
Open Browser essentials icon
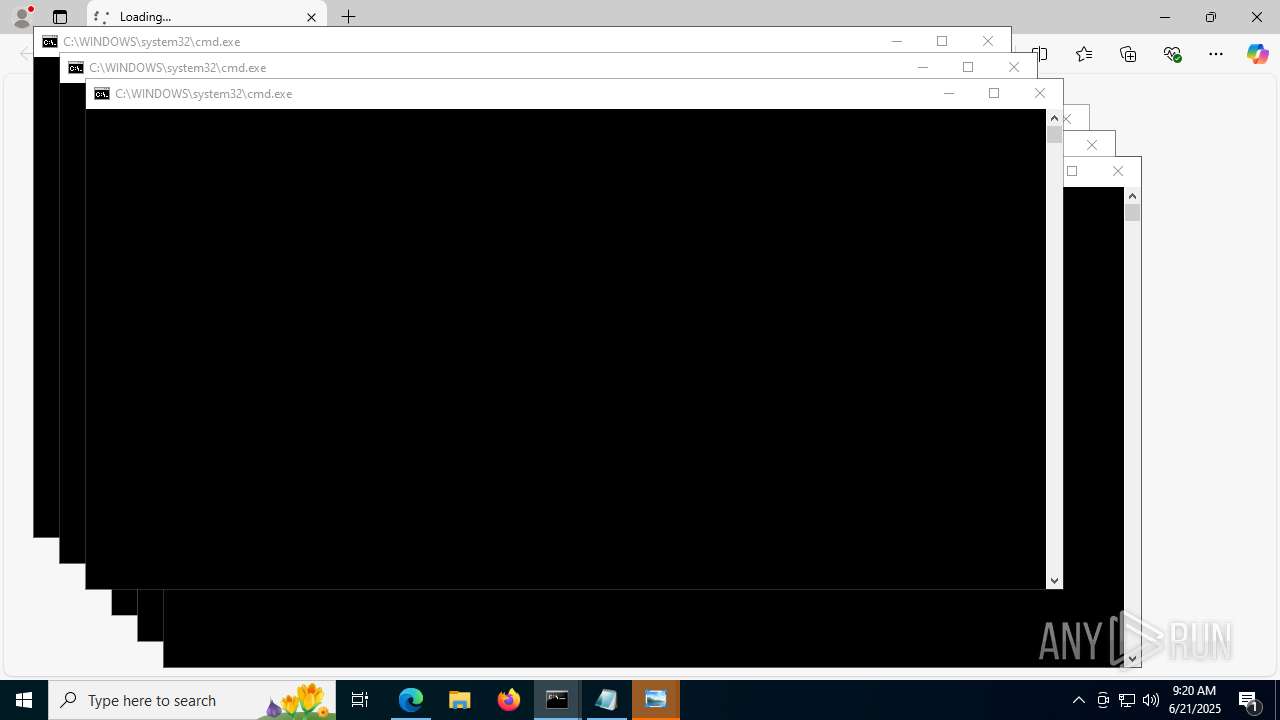[x=1172, y=54]
